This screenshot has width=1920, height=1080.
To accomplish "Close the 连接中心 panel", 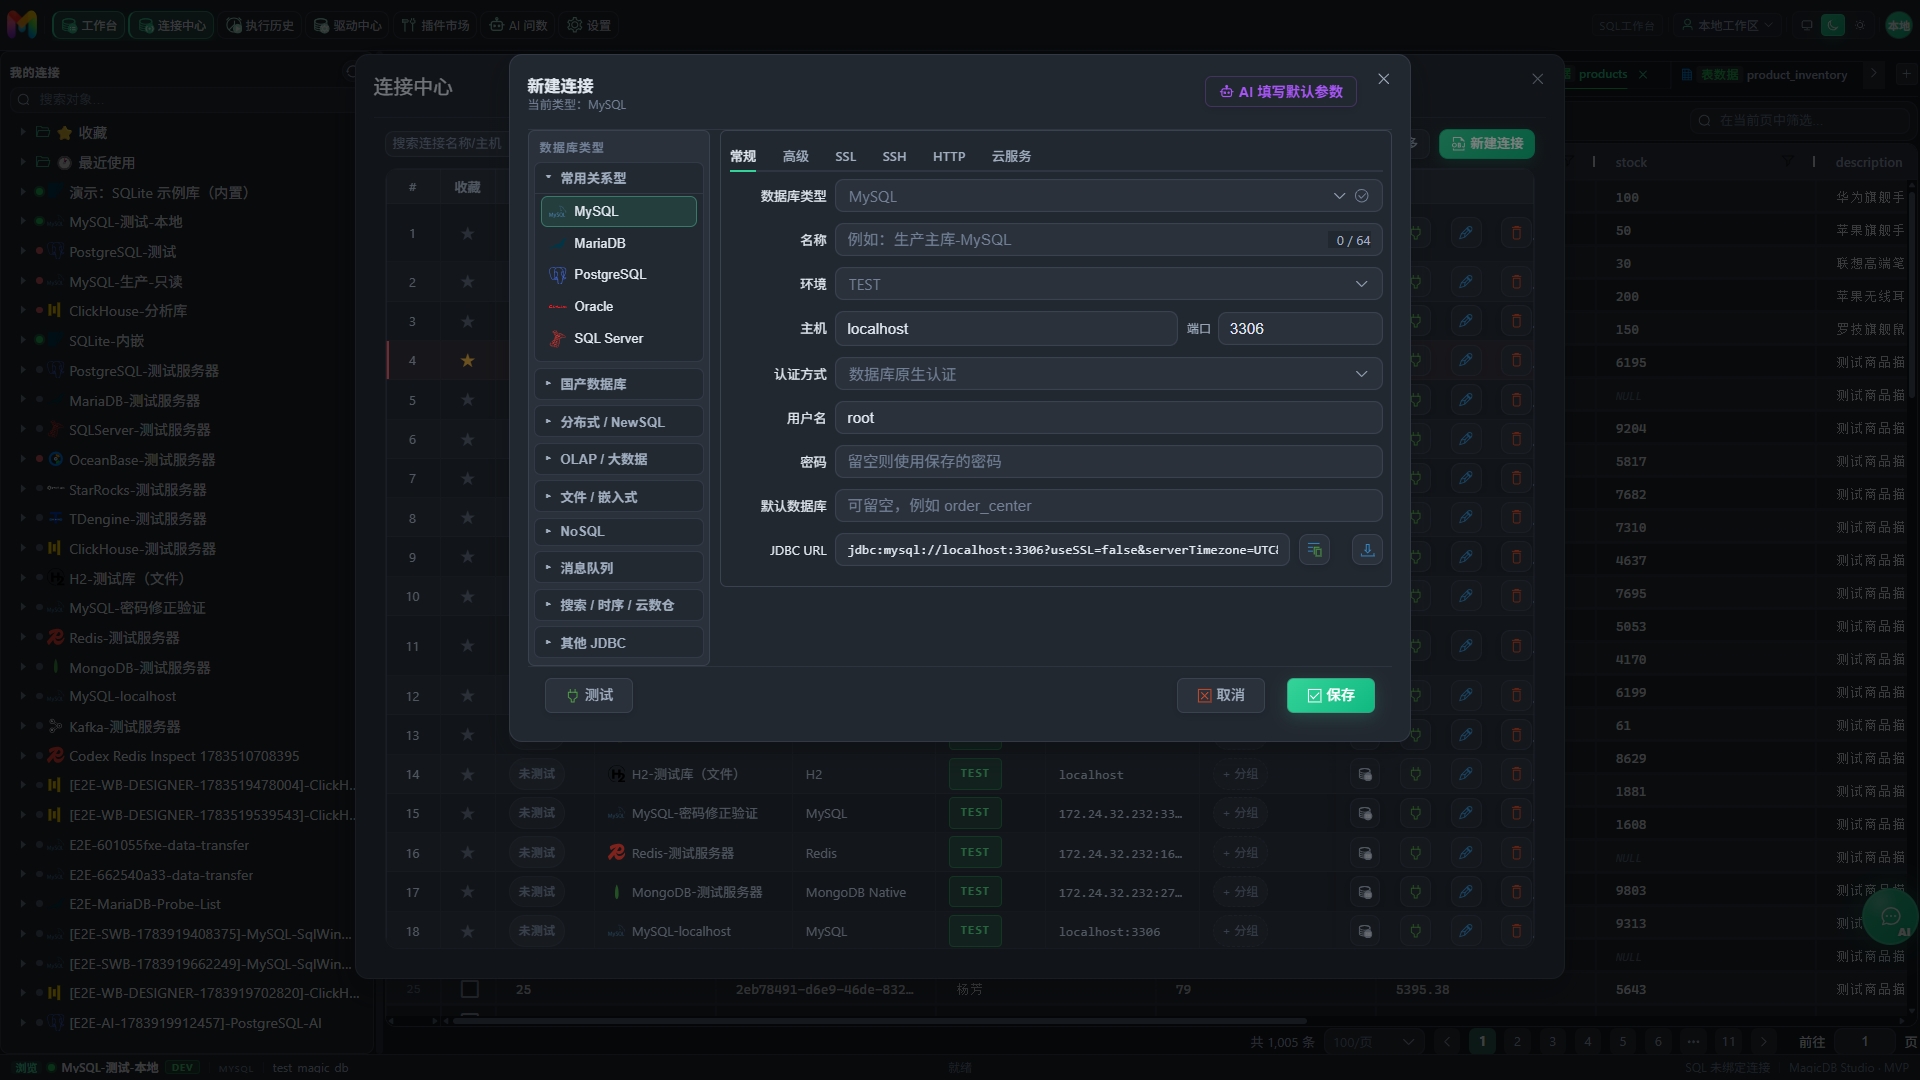I will pyautogui.click(x=1538, y=79).
